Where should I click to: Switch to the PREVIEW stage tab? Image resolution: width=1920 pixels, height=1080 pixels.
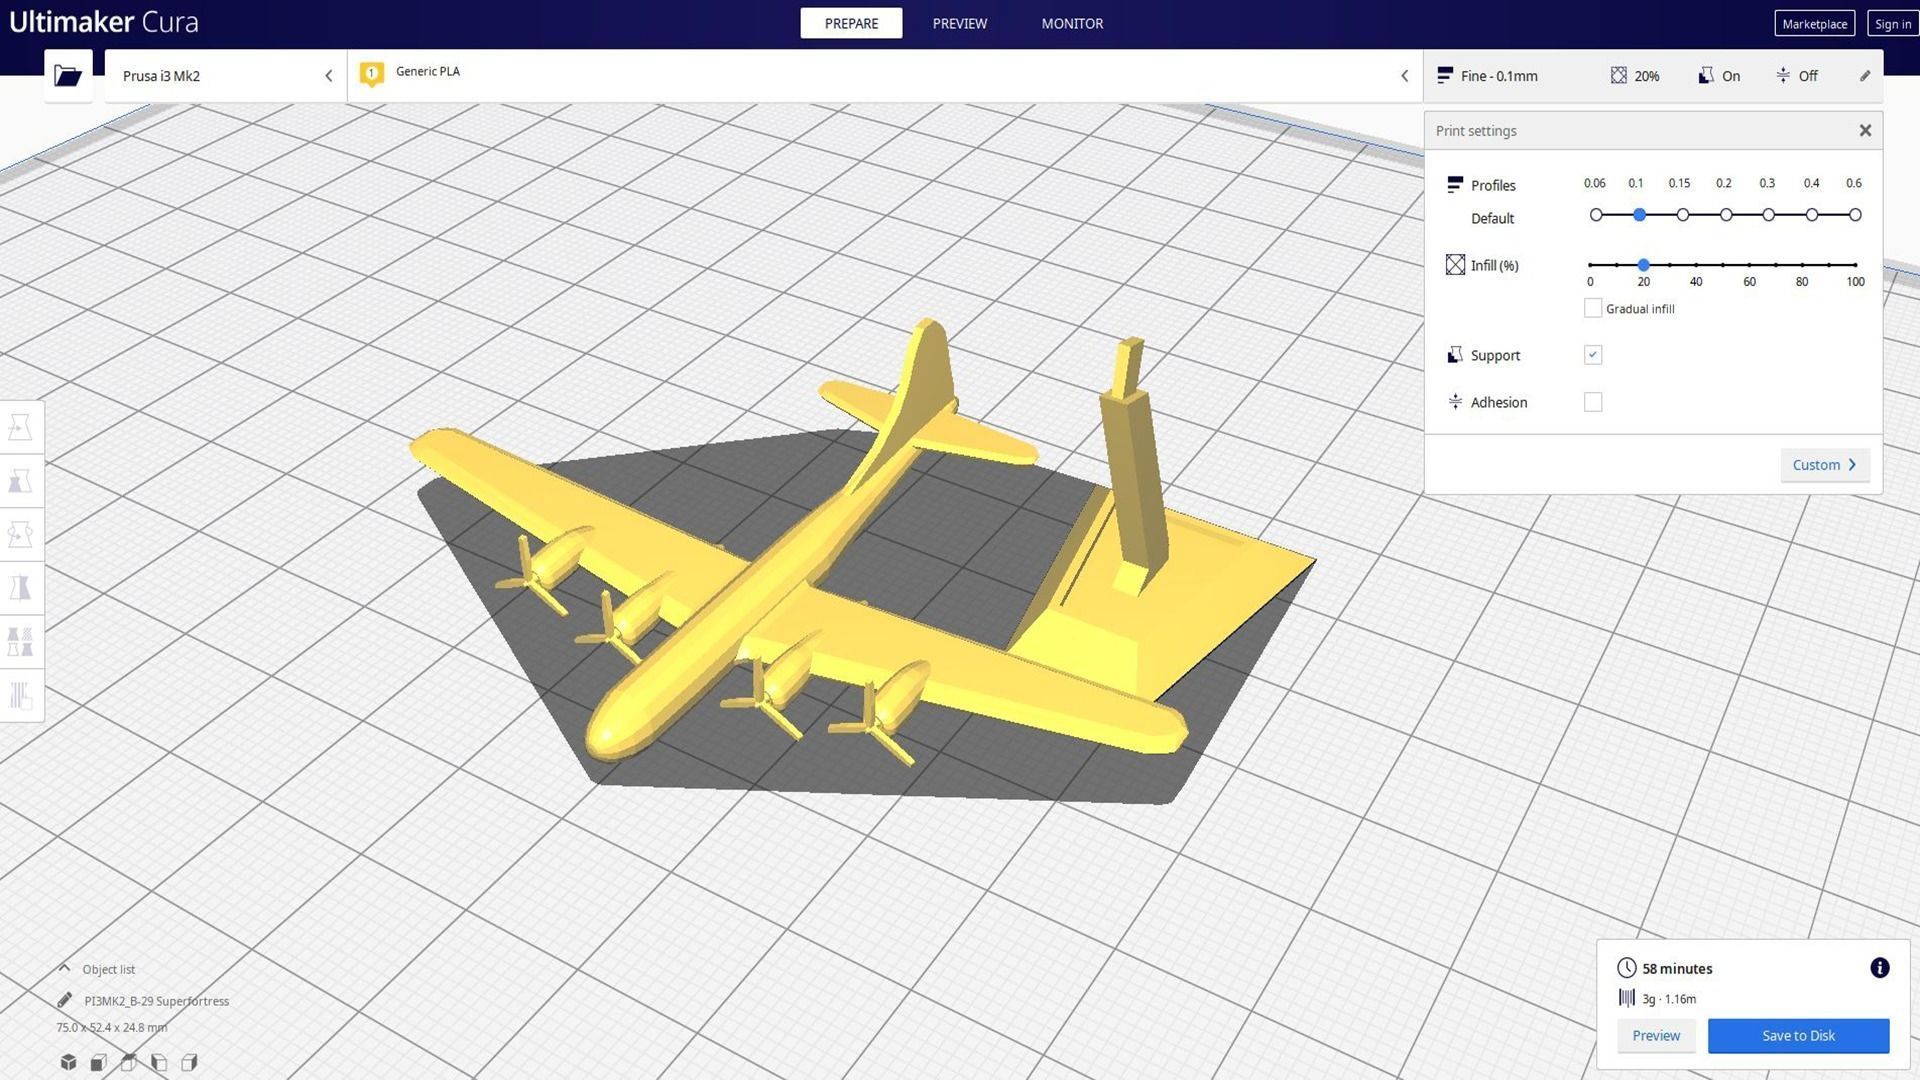(x=959, y=23)
